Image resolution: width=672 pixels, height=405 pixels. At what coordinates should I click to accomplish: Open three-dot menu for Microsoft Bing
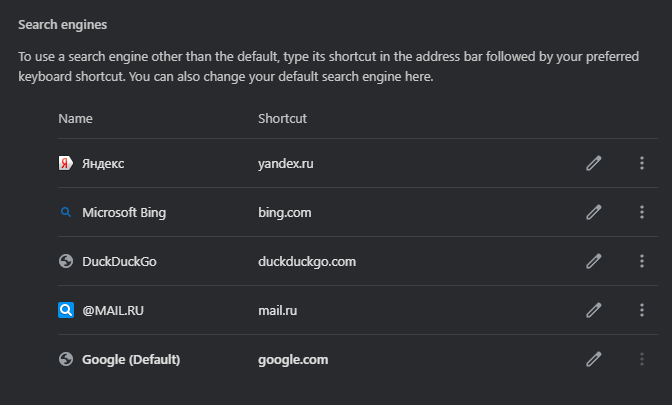(x=642, y=212)
